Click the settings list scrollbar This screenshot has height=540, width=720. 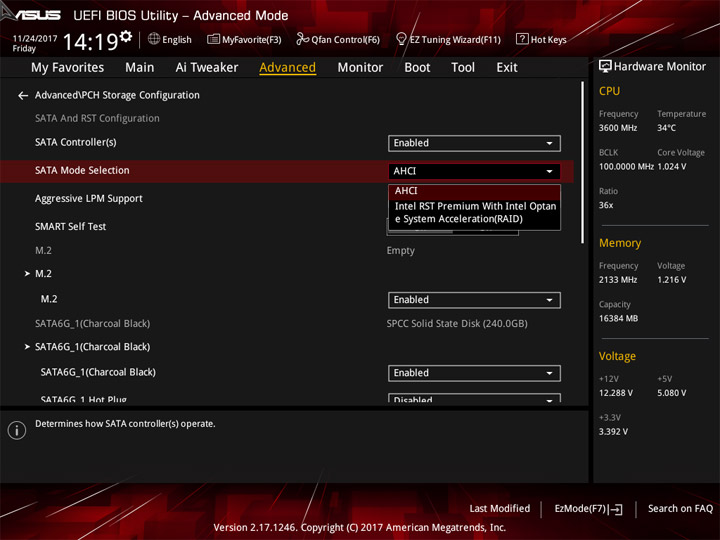click(x=582, y=163)
